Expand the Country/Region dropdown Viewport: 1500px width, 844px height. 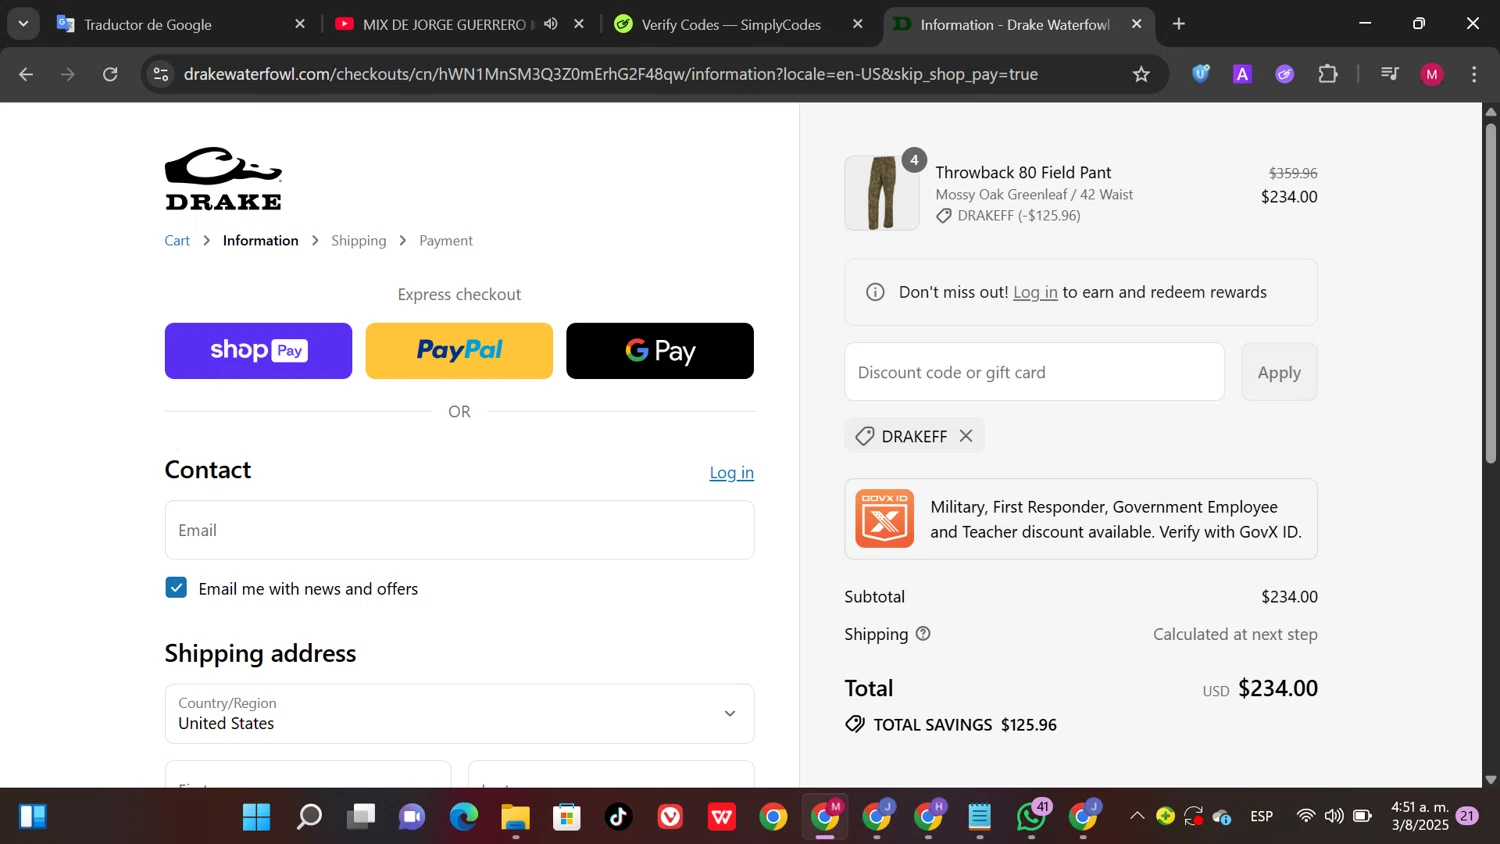pos(459,714)
